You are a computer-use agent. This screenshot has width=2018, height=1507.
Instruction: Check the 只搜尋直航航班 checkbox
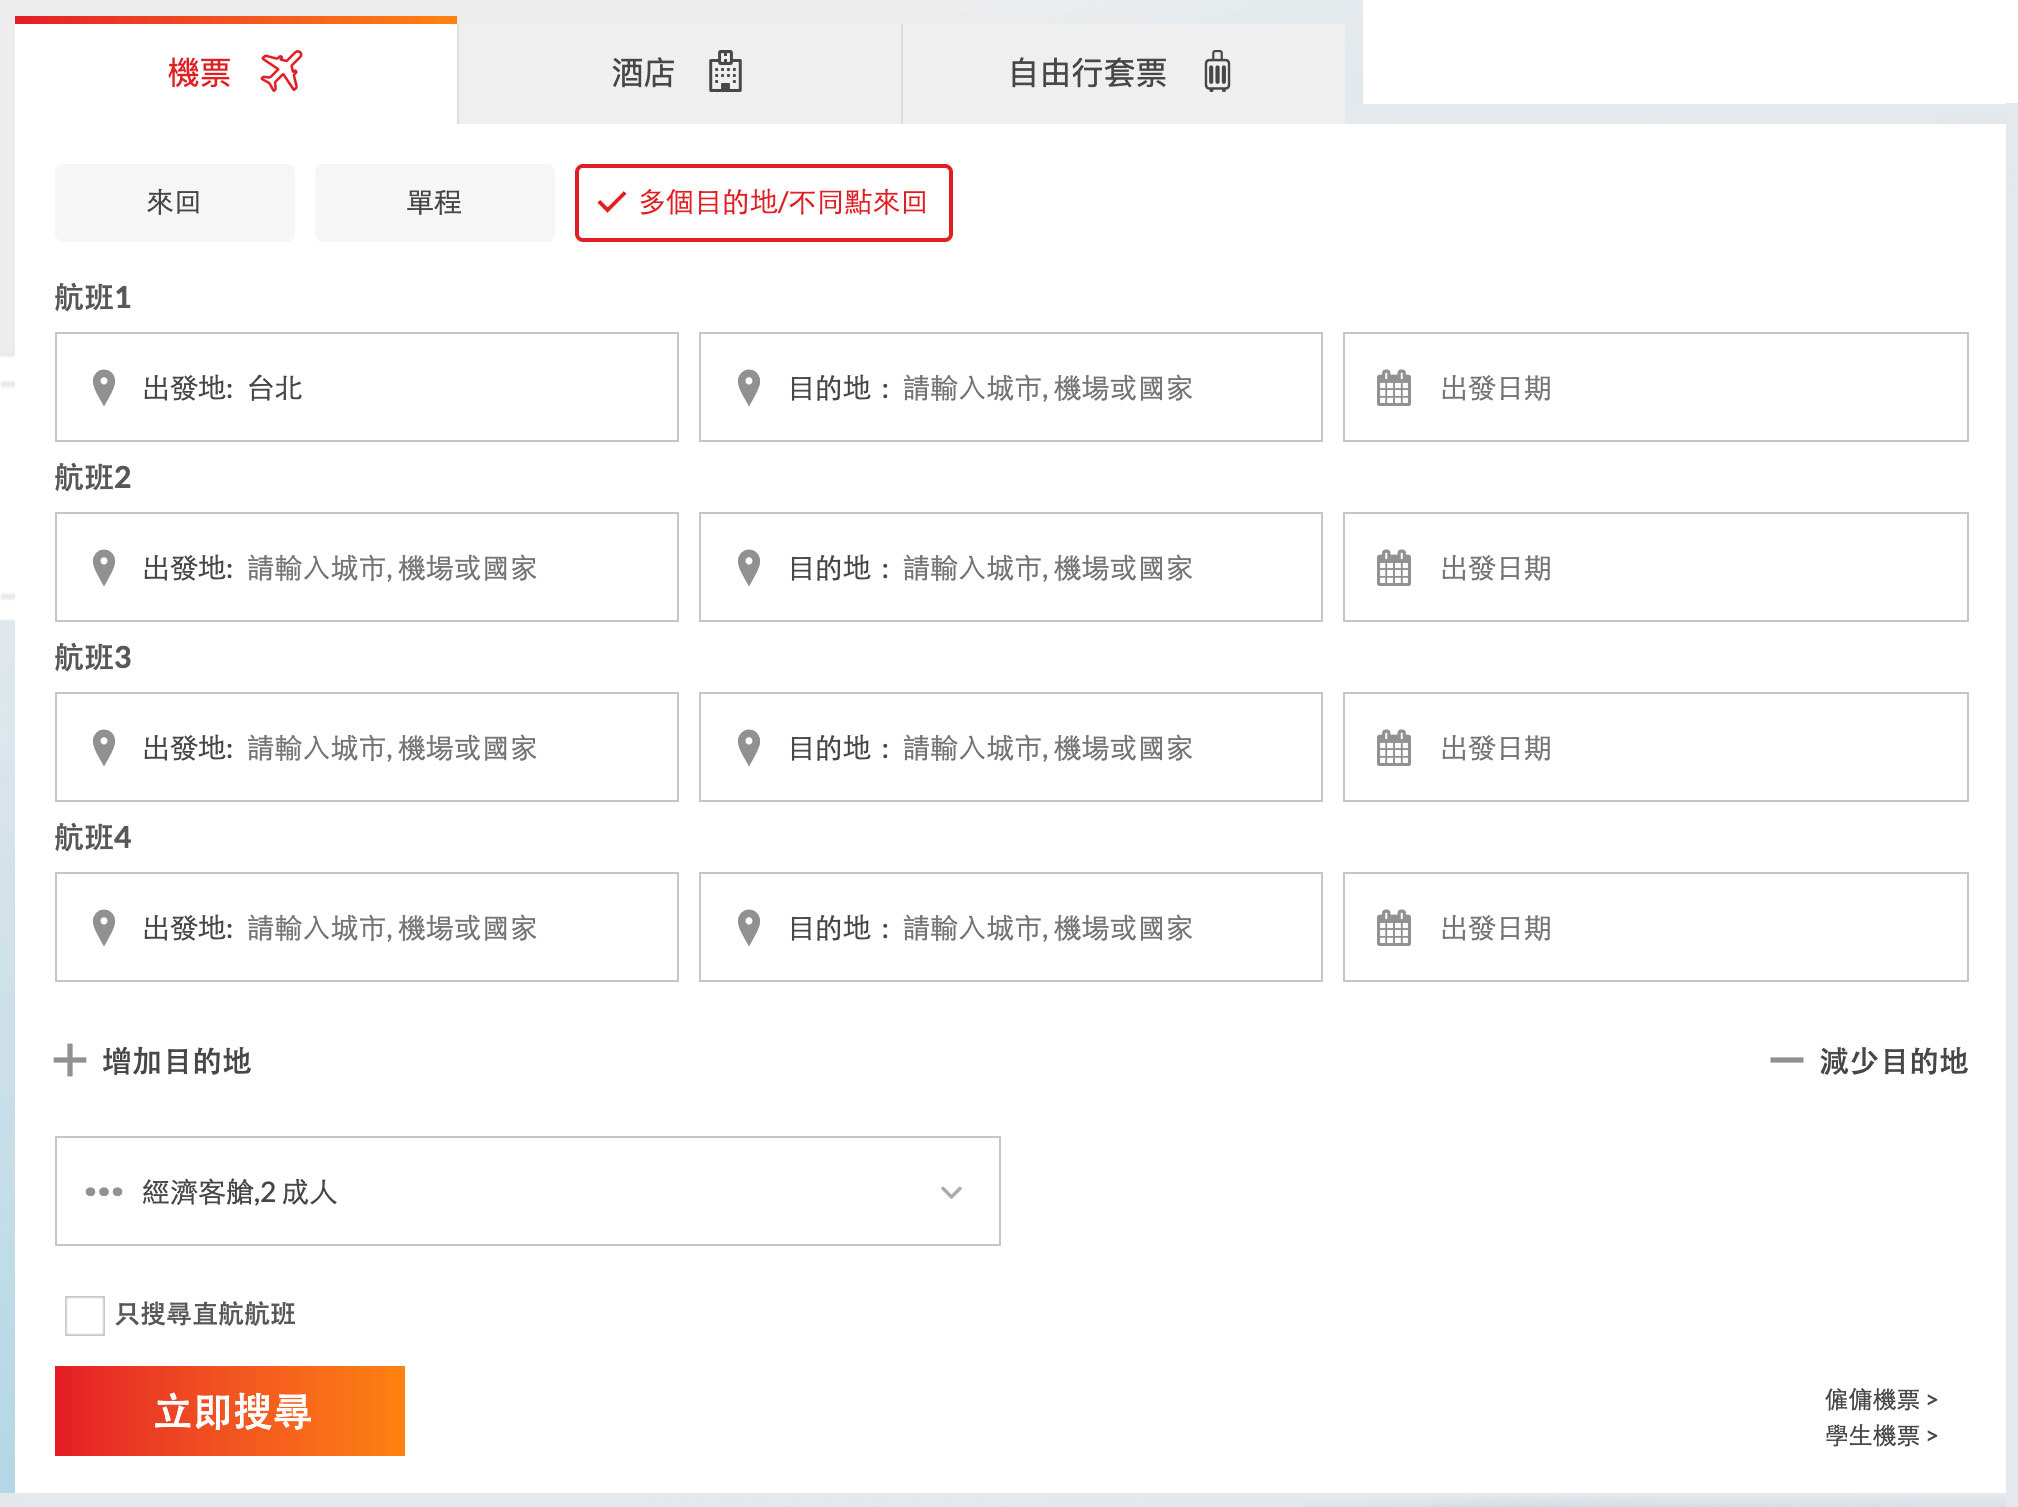pos(85,1315)
